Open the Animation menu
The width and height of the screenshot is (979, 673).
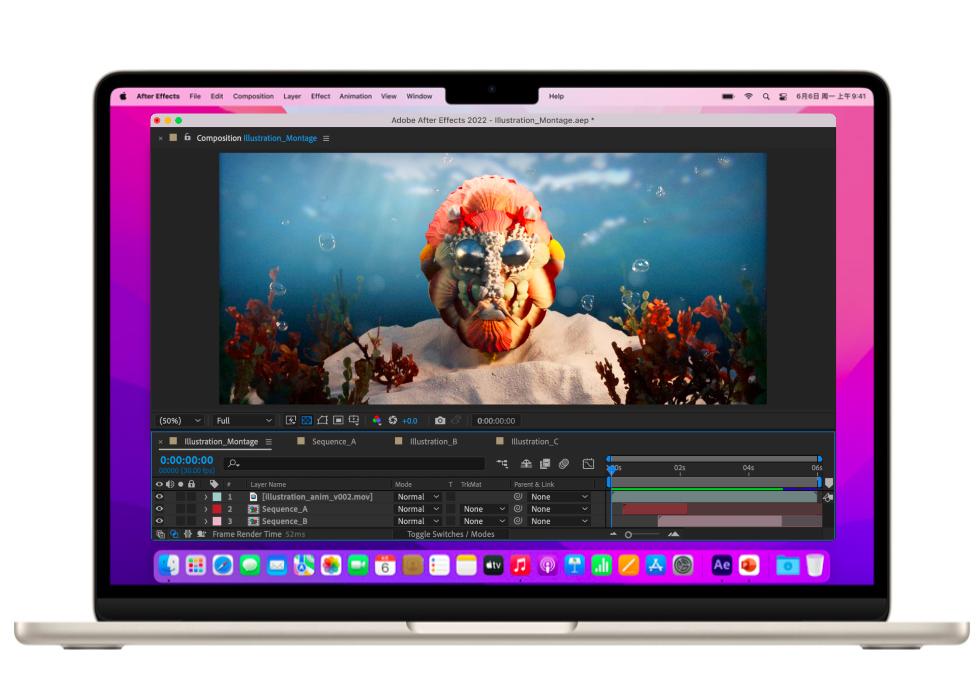pyautogui.click(x=355, y=96)
